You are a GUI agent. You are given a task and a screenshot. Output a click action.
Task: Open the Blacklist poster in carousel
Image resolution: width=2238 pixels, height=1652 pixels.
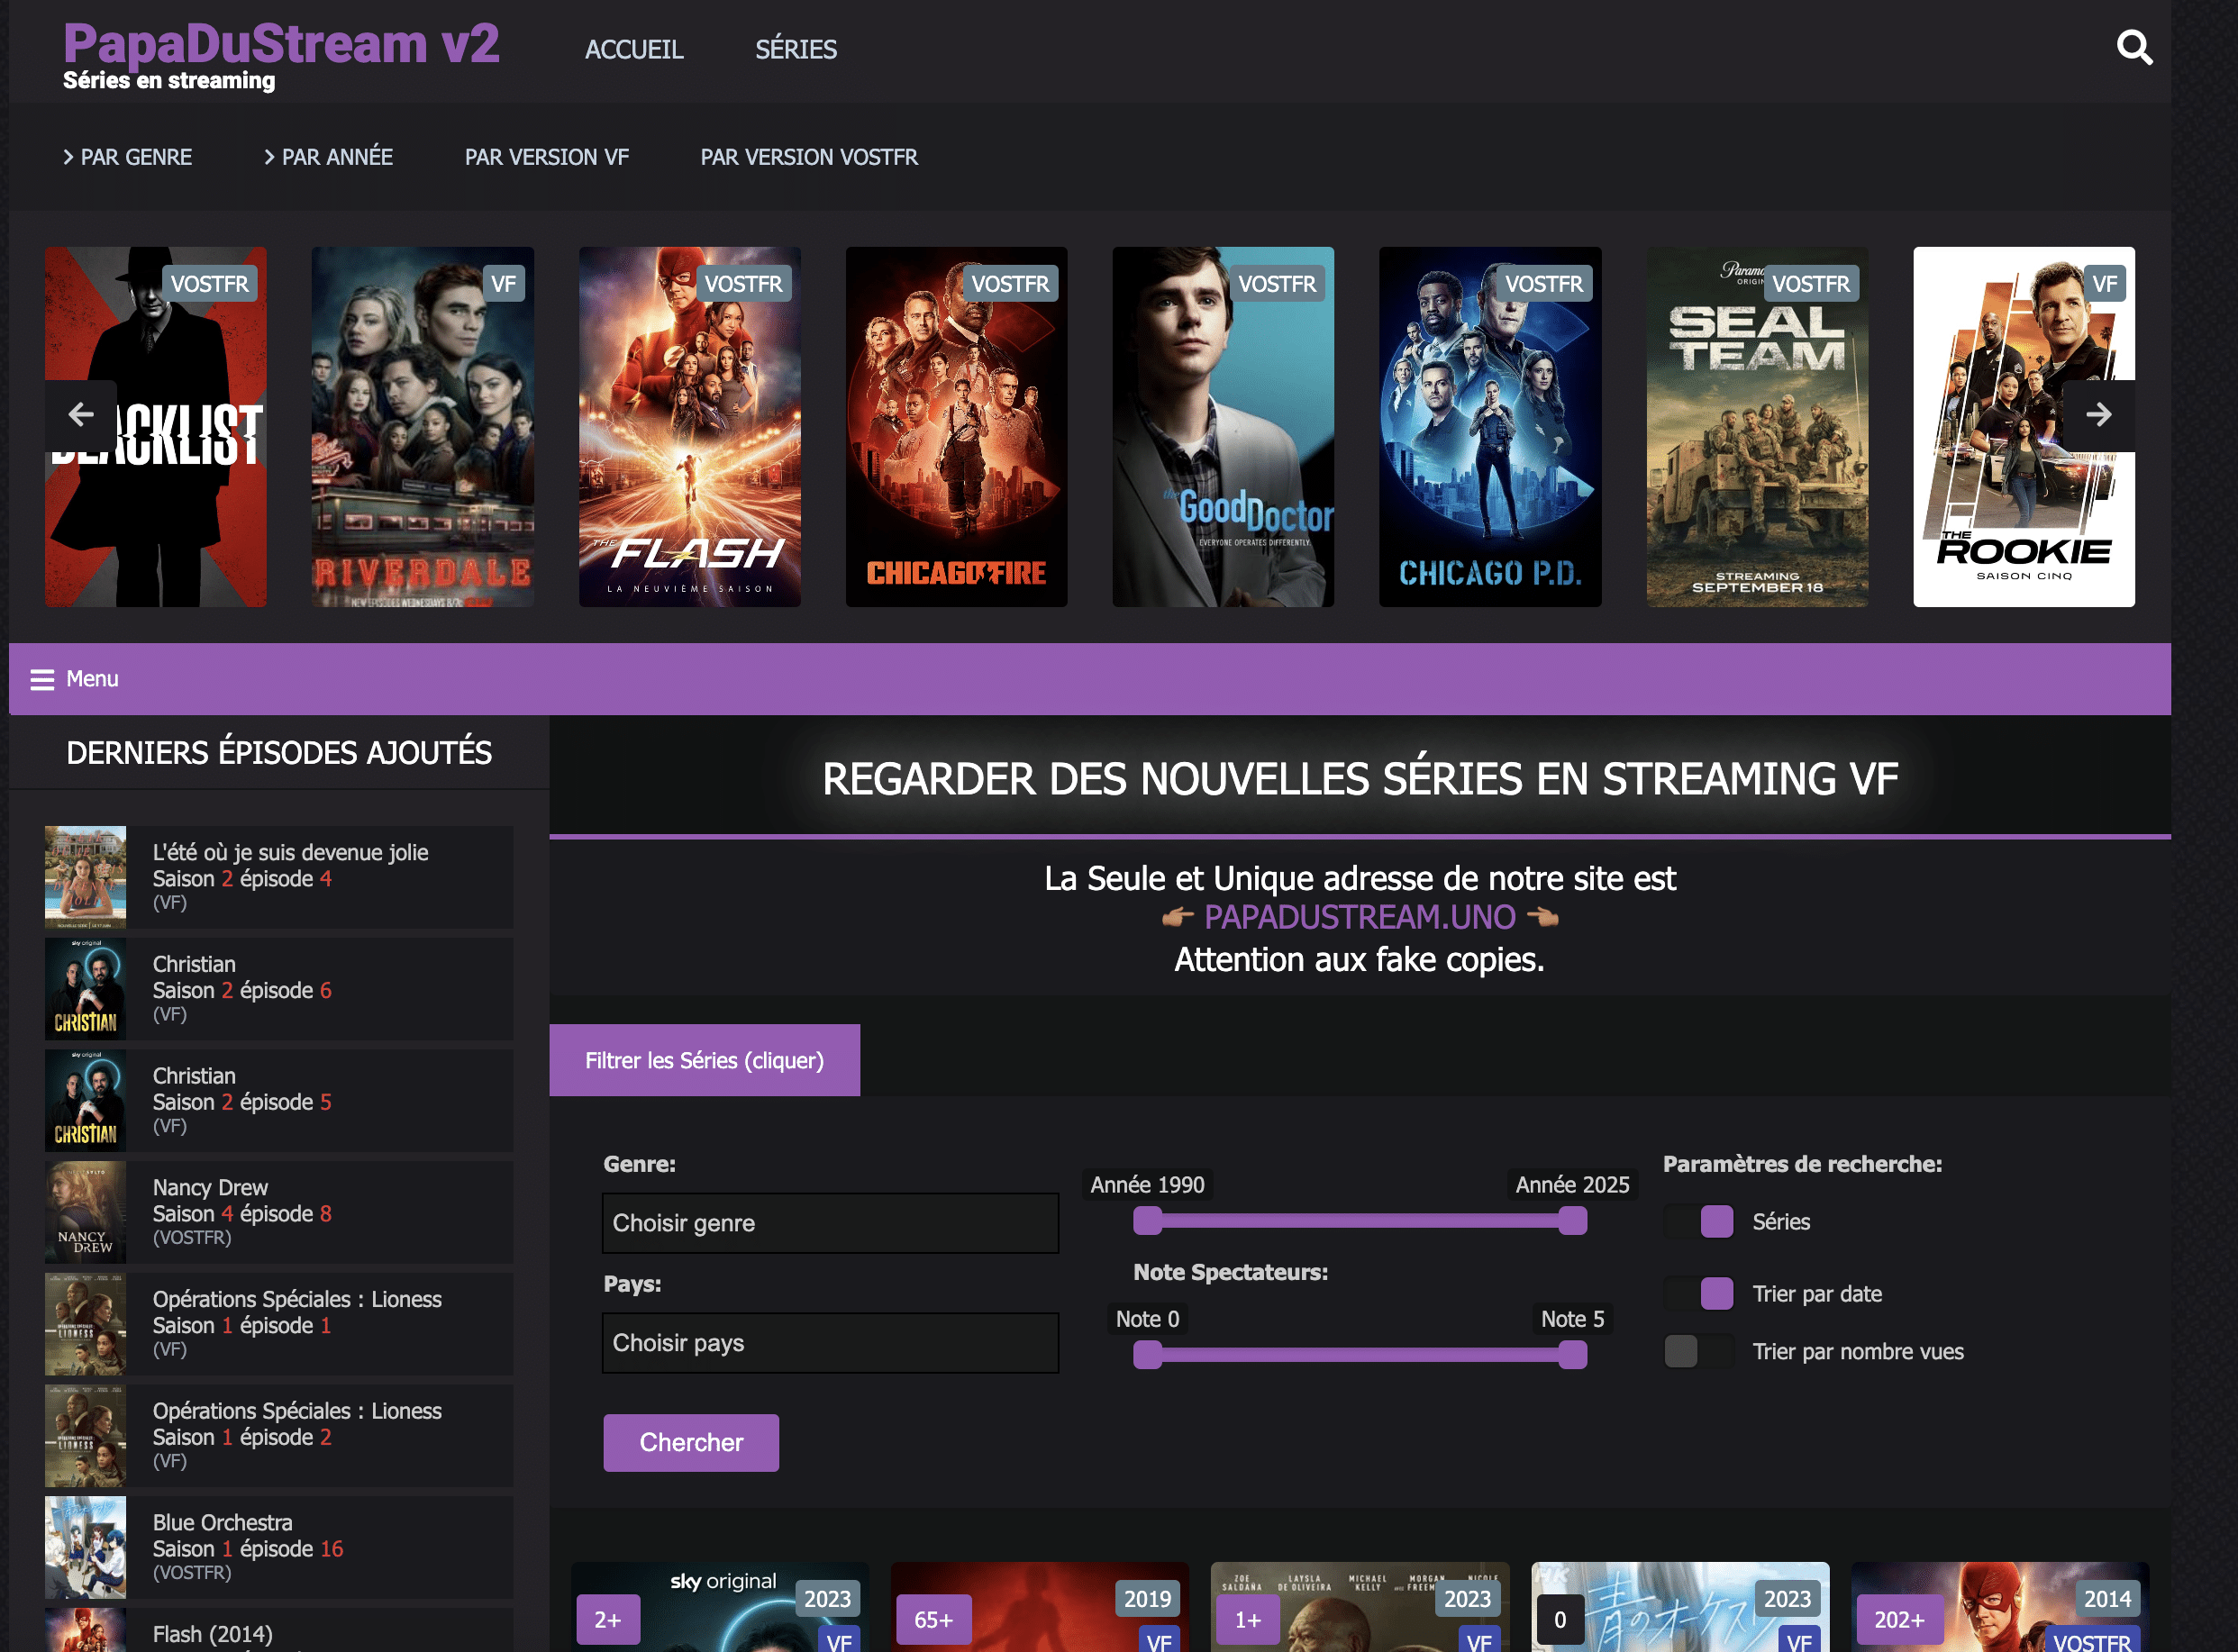click(156, 427)
